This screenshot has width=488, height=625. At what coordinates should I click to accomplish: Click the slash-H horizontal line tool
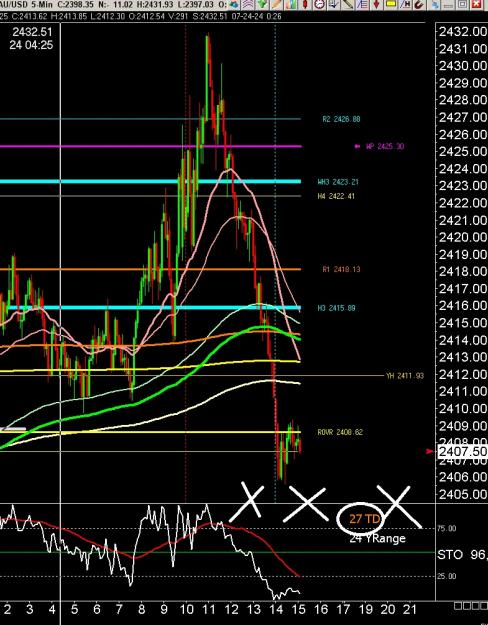tap(405, 4)
